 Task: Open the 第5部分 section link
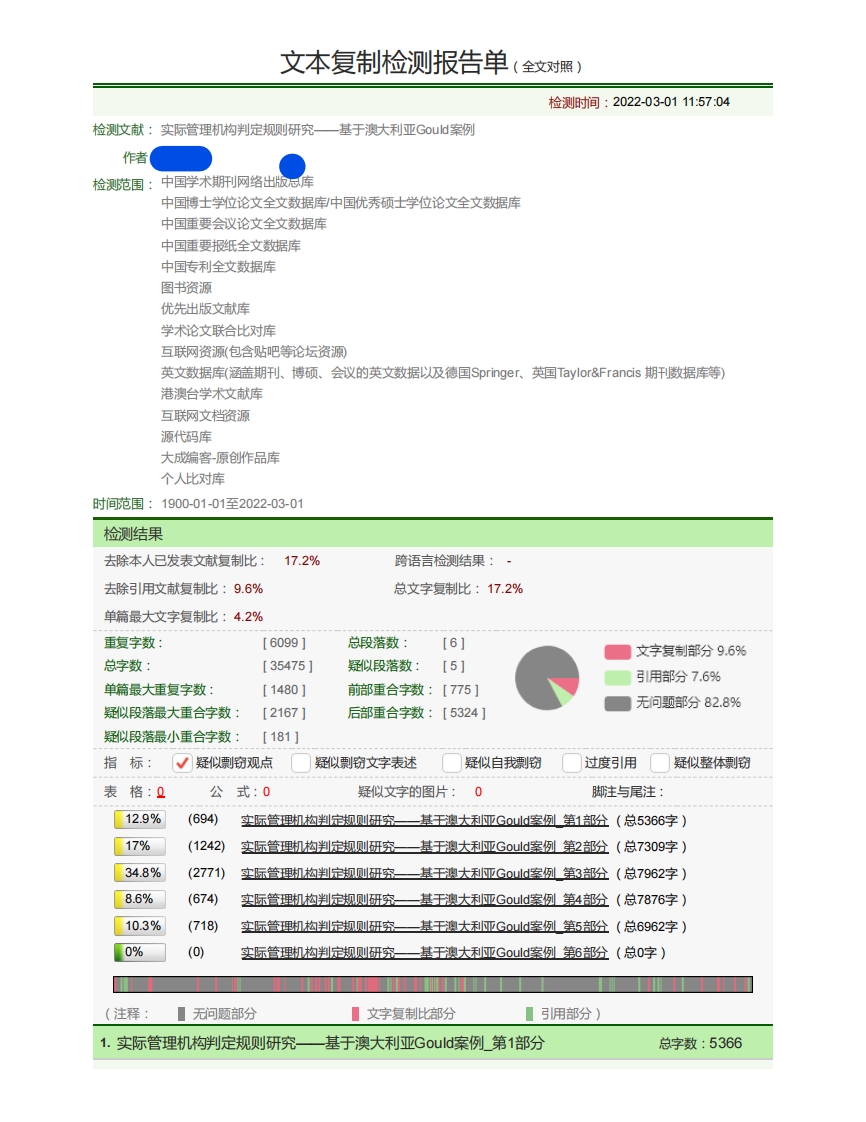coord(424,926)
